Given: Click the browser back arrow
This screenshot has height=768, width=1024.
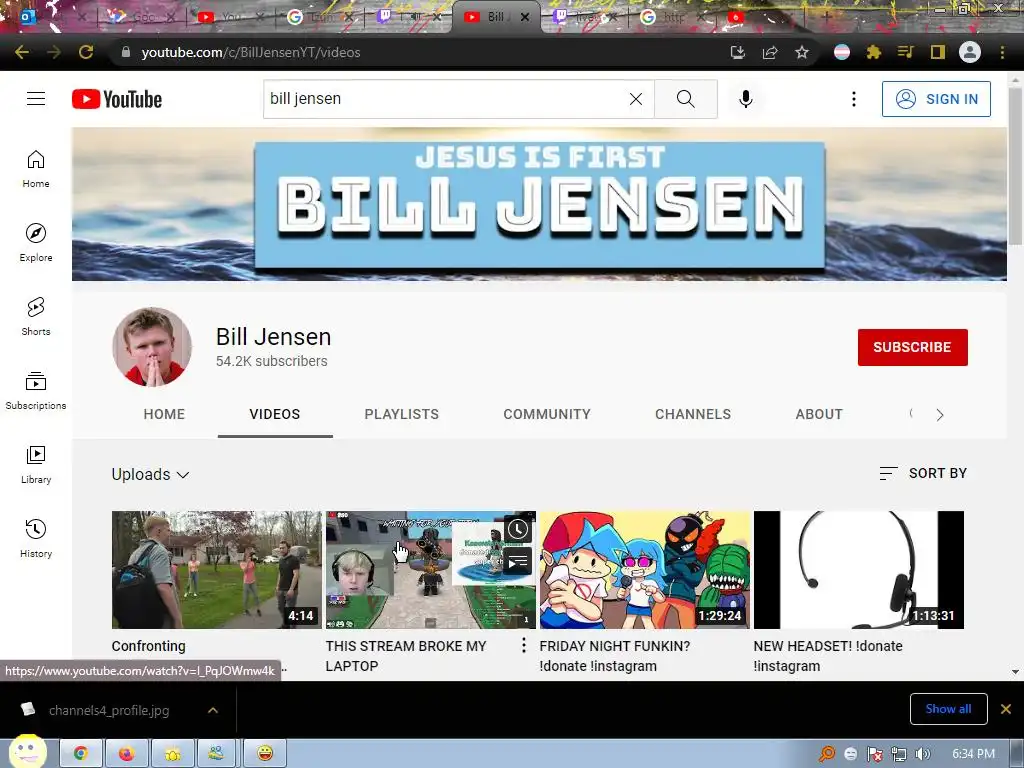Looking at the screenshot, I should [x=22, y=52].
